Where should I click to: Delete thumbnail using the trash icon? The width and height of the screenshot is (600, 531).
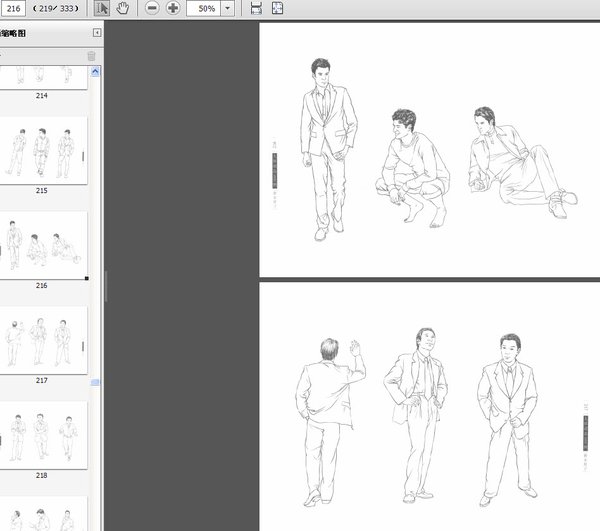[91, 56]
